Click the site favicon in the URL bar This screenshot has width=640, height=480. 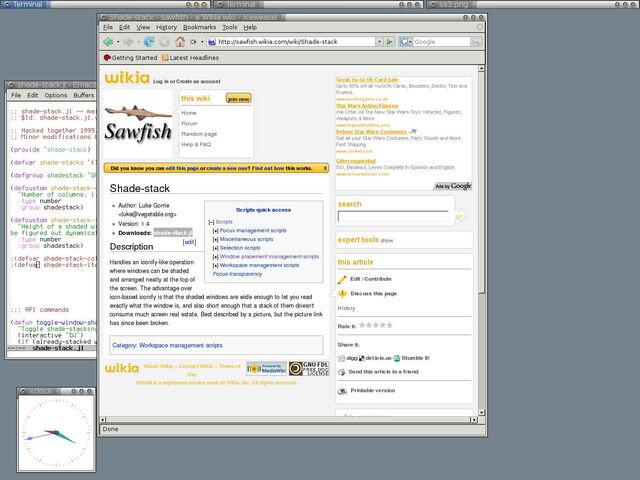click(x=211, y=42)
